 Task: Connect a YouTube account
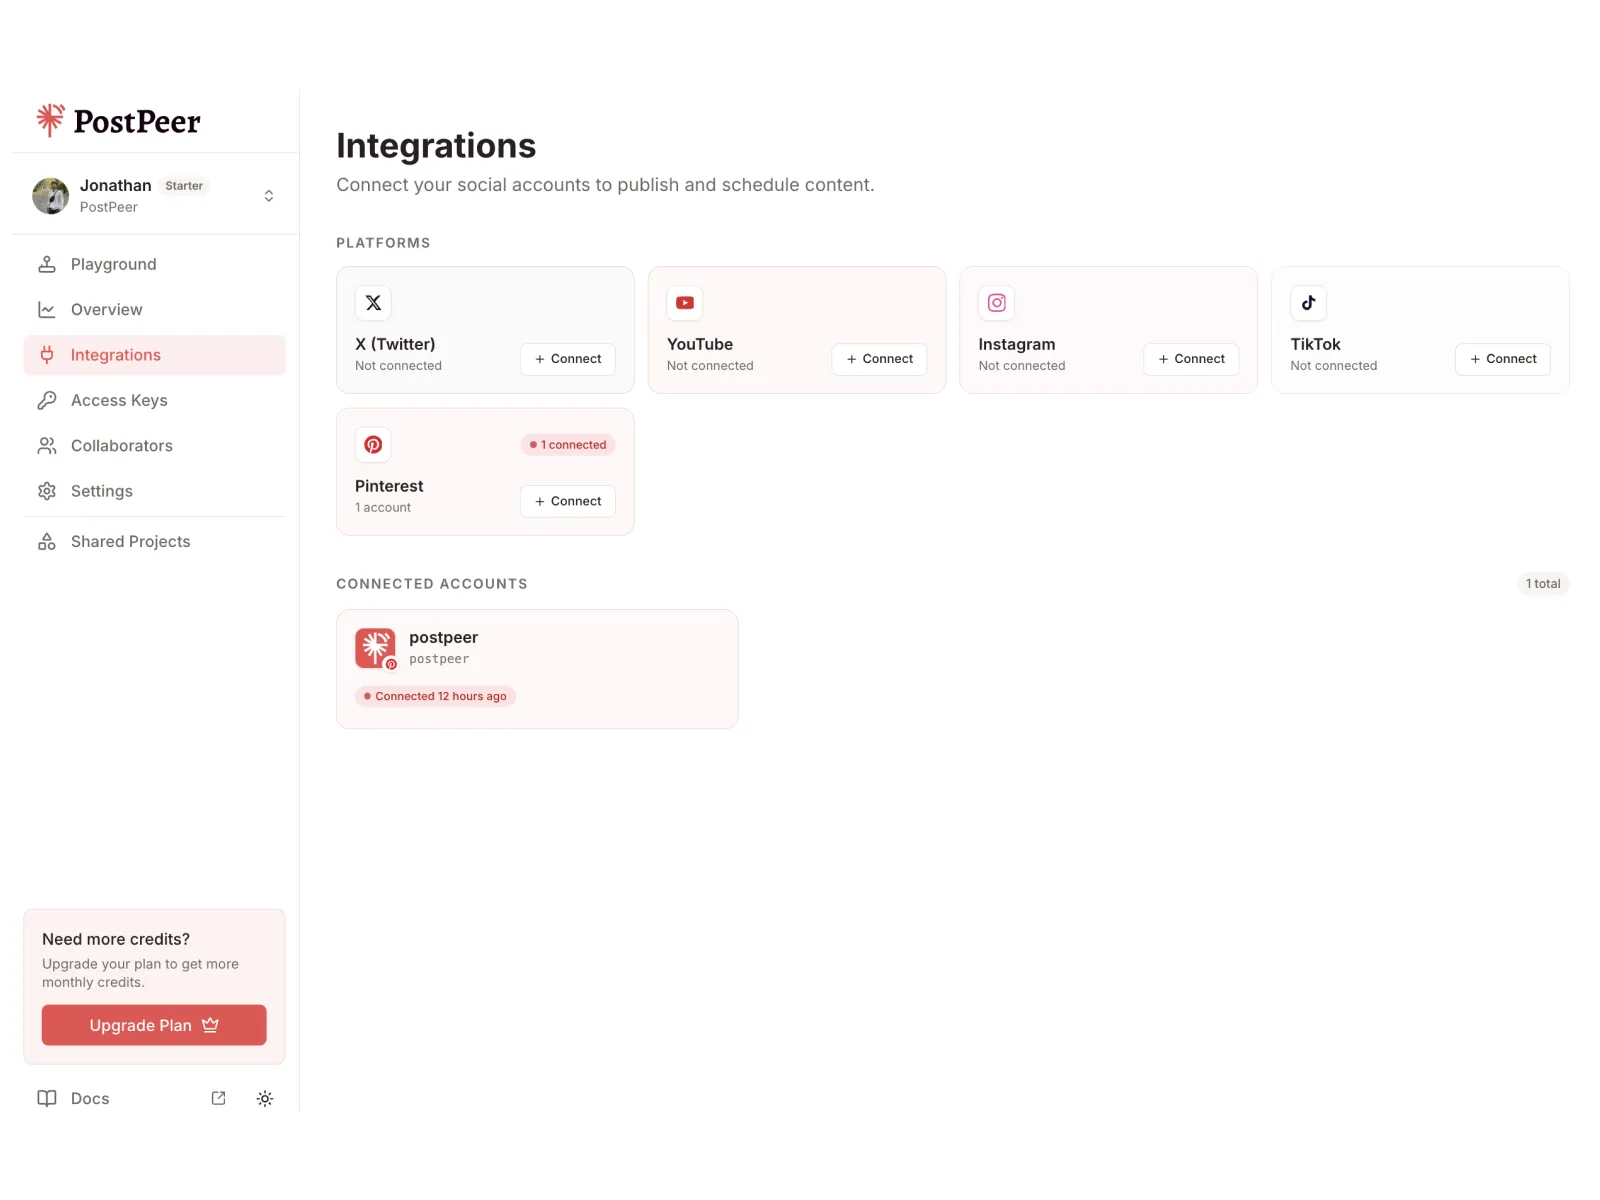pos(879,359)
